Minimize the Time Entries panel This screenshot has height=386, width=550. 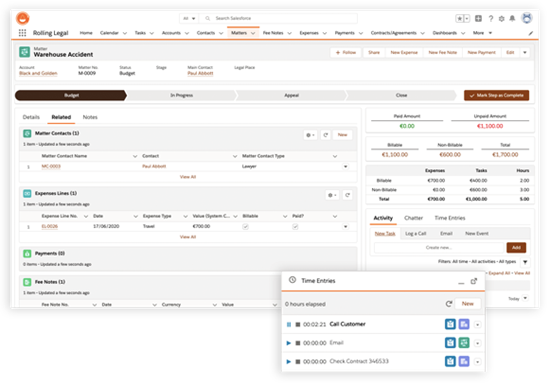point(461,282)
